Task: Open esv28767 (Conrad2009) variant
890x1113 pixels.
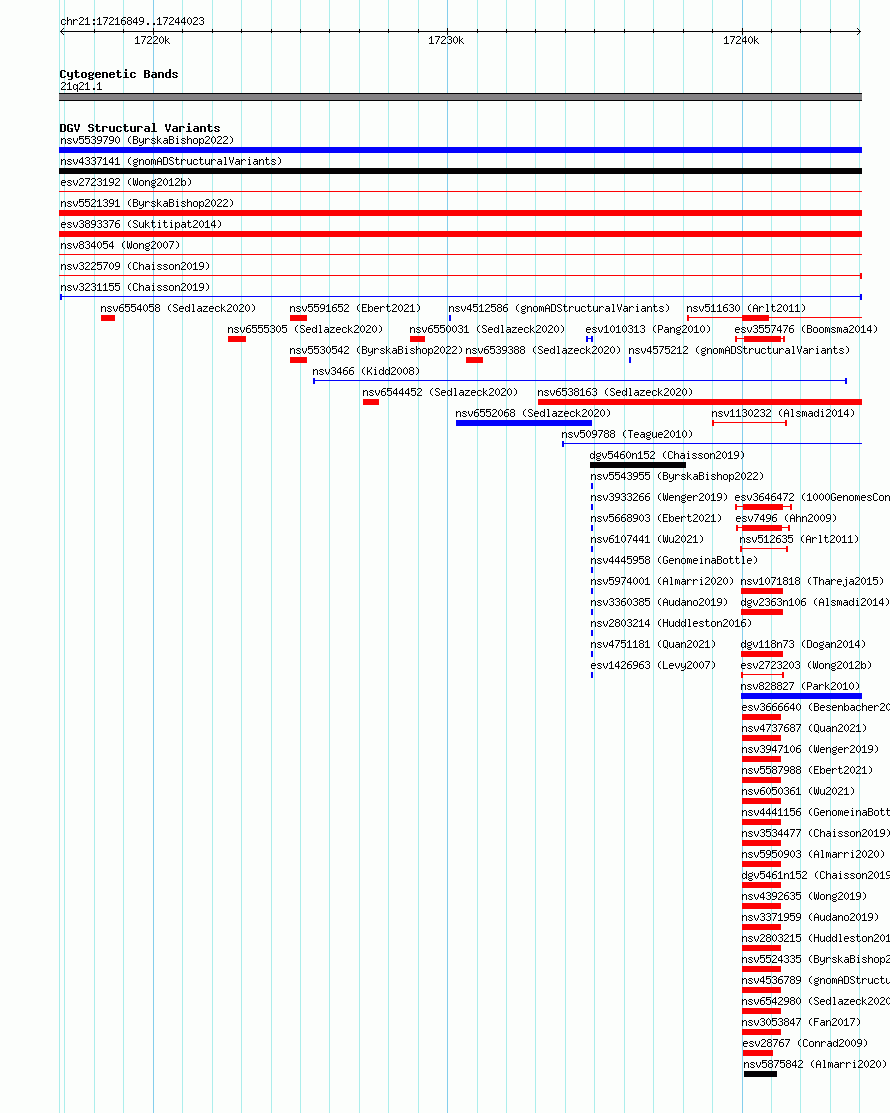Action: click(805, 1043)
